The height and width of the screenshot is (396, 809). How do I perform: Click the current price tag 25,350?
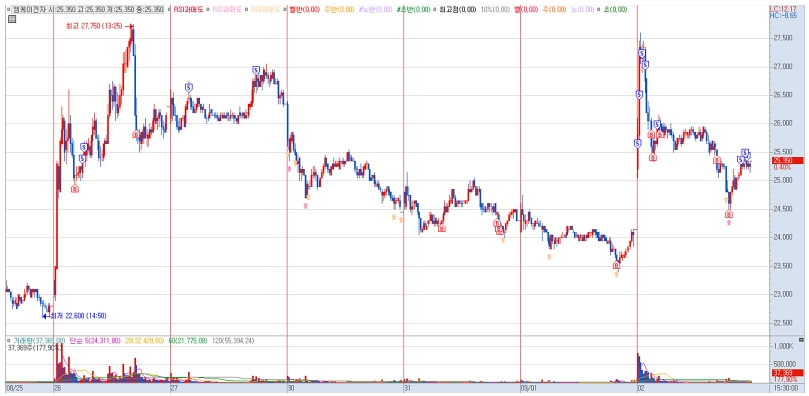tap(787, 160)
